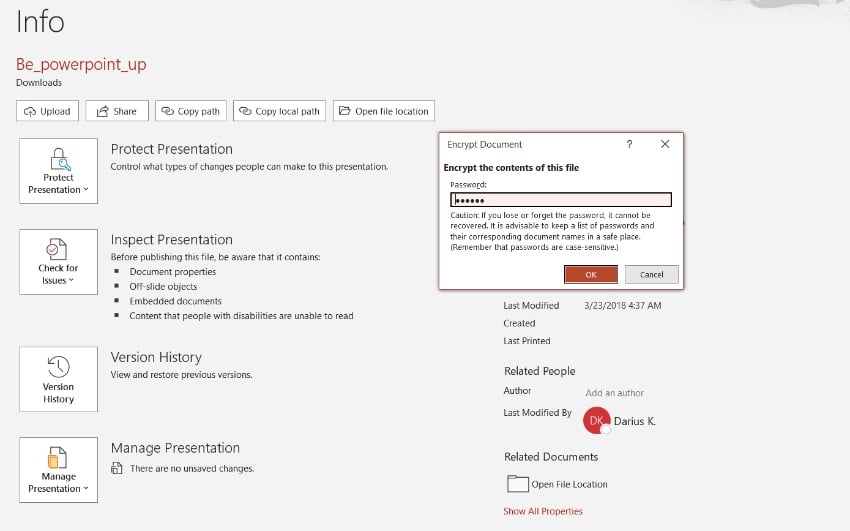Click Add an author field
Viewport: 850px width, 531px height.
click(x=614, y=393)
